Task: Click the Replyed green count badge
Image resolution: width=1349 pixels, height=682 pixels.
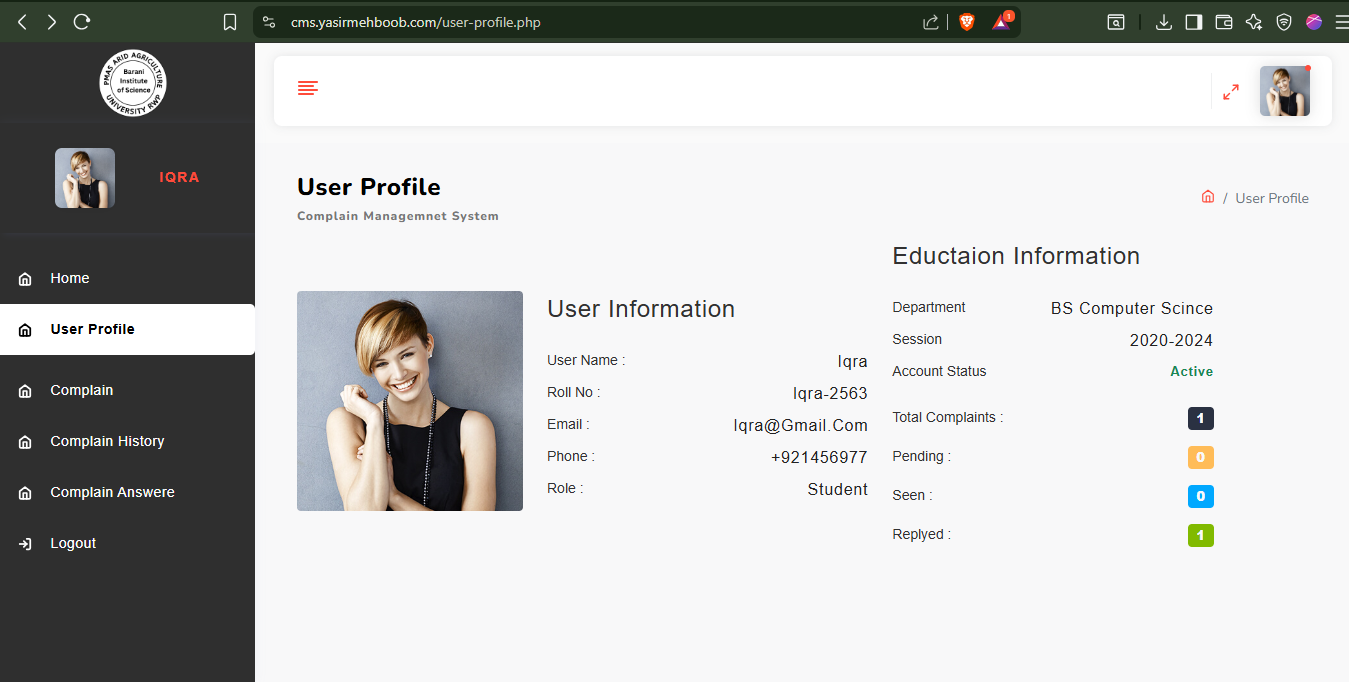Action: tap(1200, 535)
